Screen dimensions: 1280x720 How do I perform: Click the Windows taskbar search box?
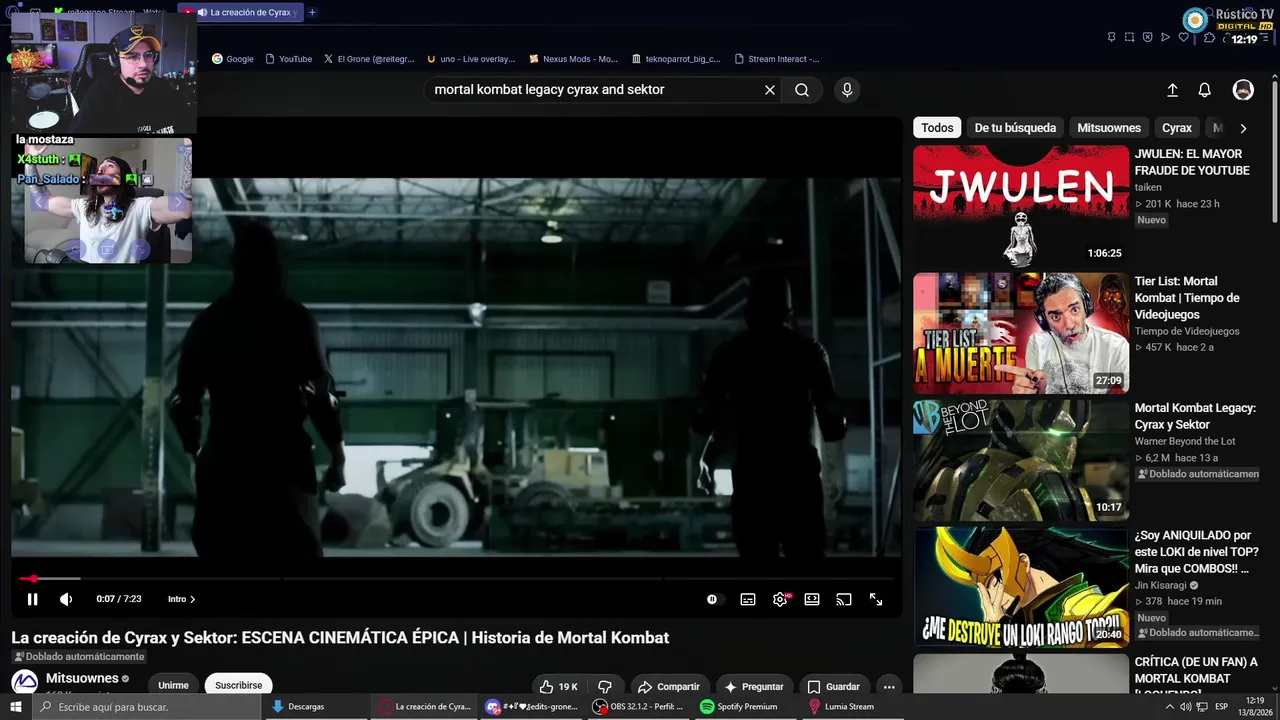pos(147,707)
